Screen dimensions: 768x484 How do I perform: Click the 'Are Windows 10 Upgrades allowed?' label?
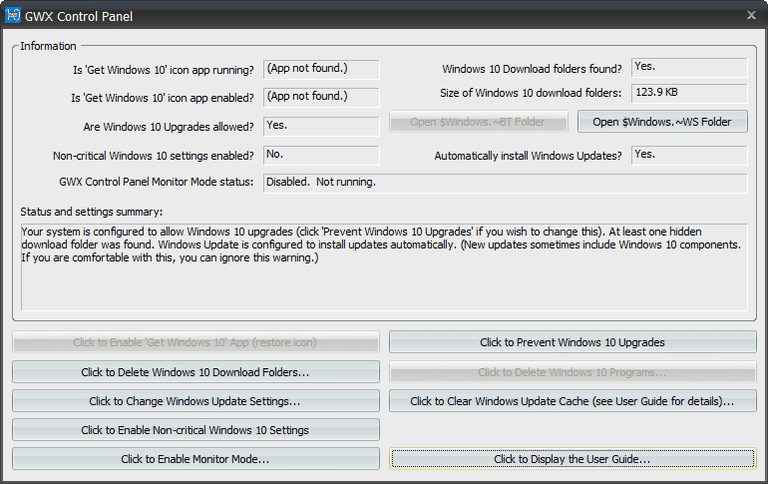168,127
